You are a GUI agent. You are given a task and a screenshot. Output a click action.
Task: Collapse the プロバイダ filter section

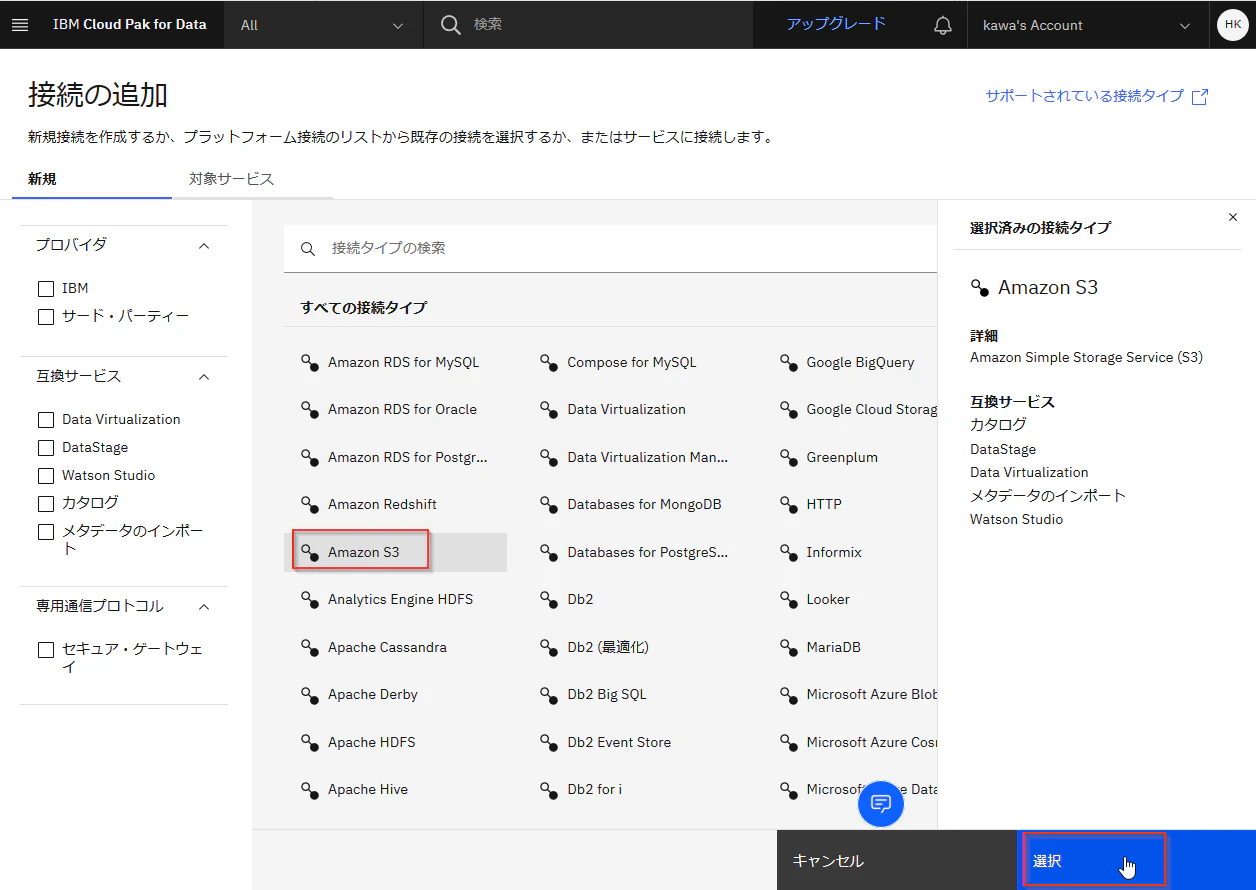click(x=204, y=245)
